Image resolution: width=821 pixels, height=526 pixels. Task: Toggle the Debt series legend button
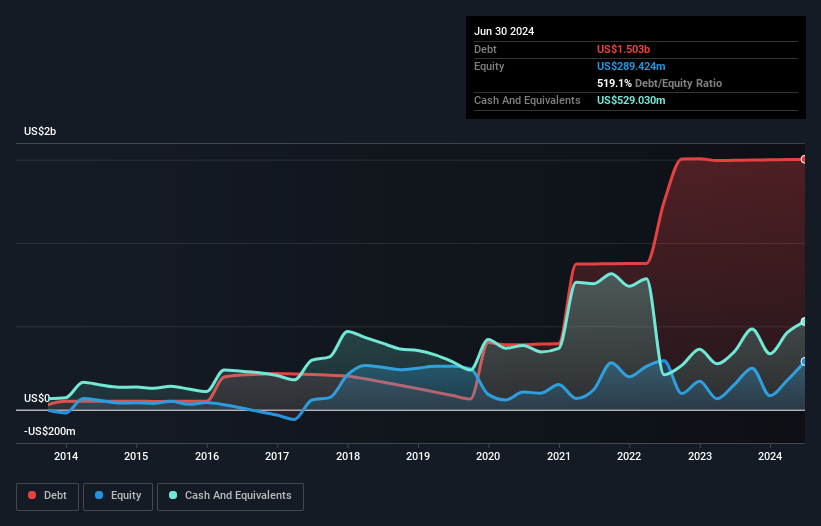tap(48, 496)
